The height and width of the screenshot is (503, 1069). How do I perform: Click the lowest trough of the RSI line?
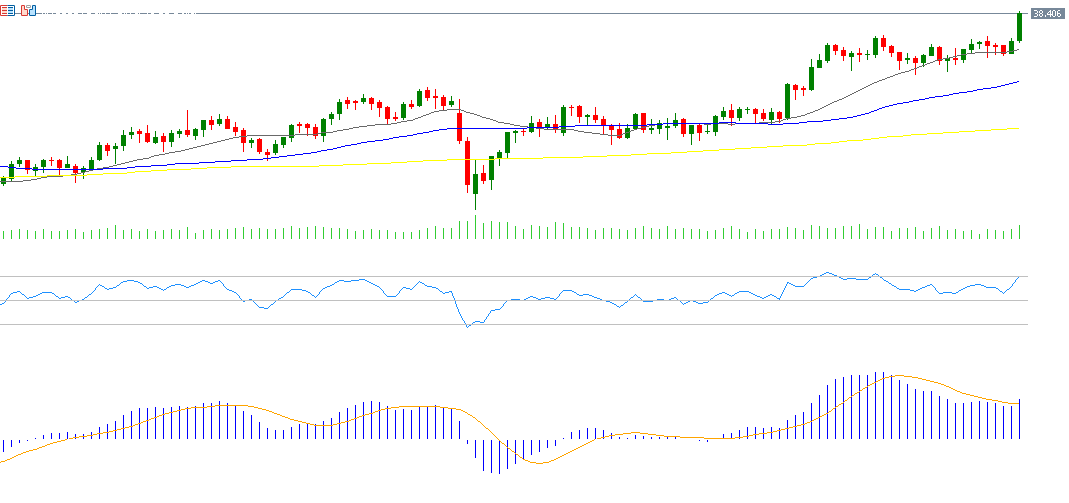click(467, 327)
